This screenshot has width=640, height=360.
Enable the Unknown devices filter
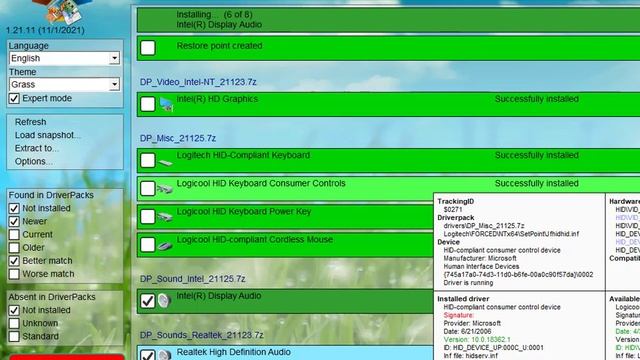click(x=14, y=323)
